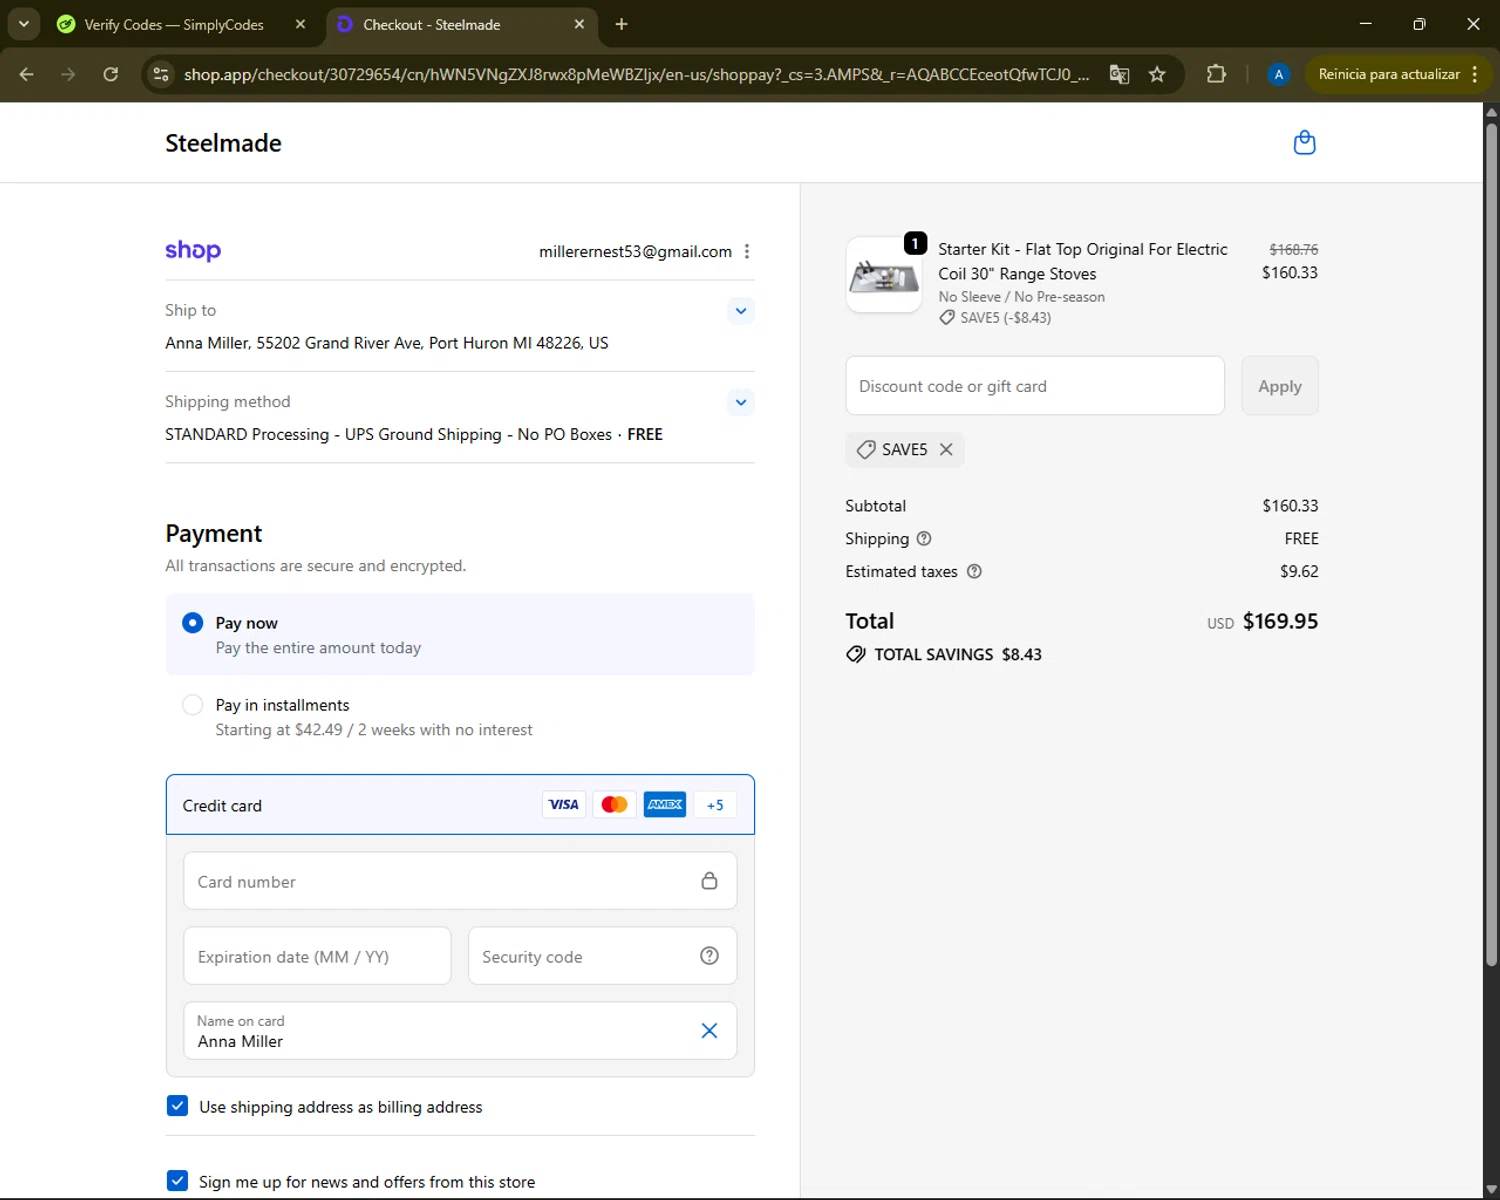Click the Reinicia para actualizar button
The height and width of the screenshot is (1200, 1500).
(1389, 74)
